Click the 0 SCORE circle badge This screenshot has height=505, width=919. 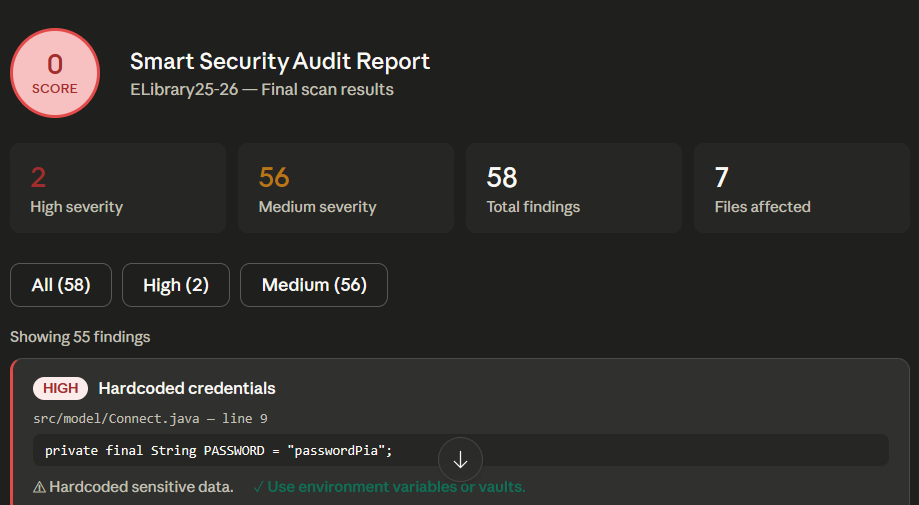tap(55, 73)
